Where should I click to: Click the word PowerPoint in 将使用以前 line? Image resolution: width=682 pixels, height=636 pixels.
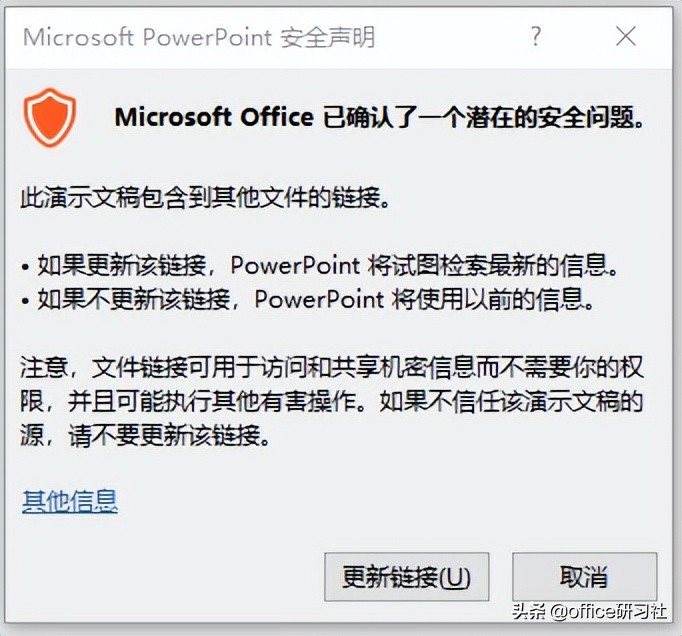click(319, 299)
